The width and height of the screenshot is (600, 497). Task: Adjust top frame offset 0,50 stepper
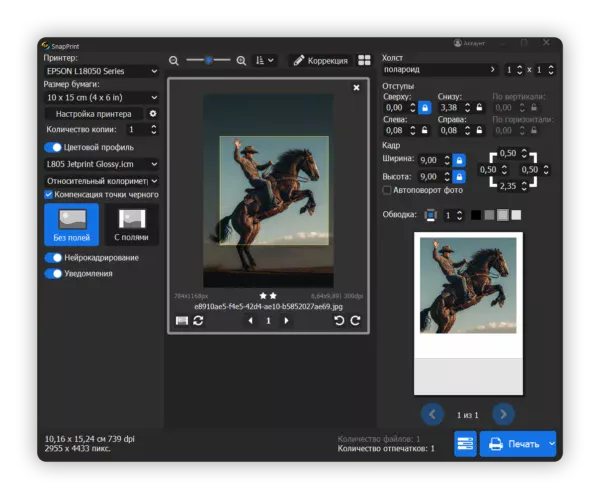click(x=524, y=153)
